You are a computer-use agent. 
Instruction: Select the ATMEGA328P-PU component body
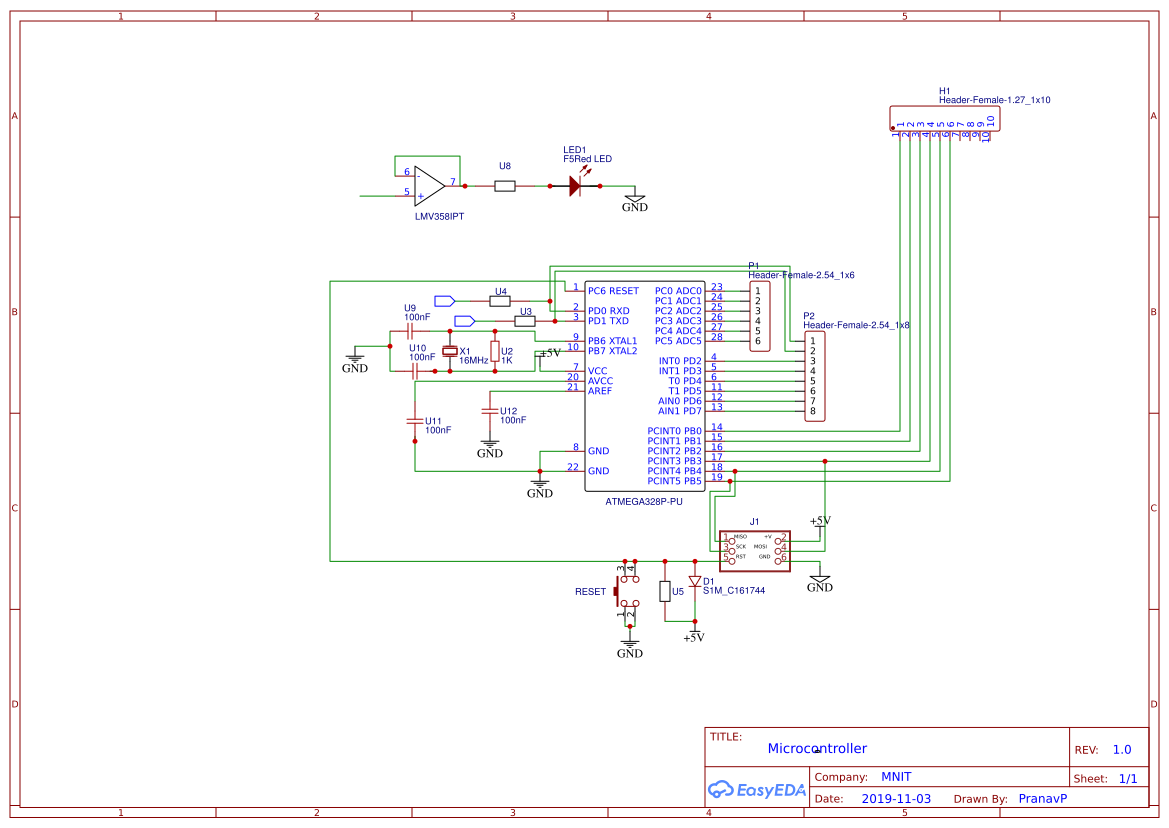643,385
